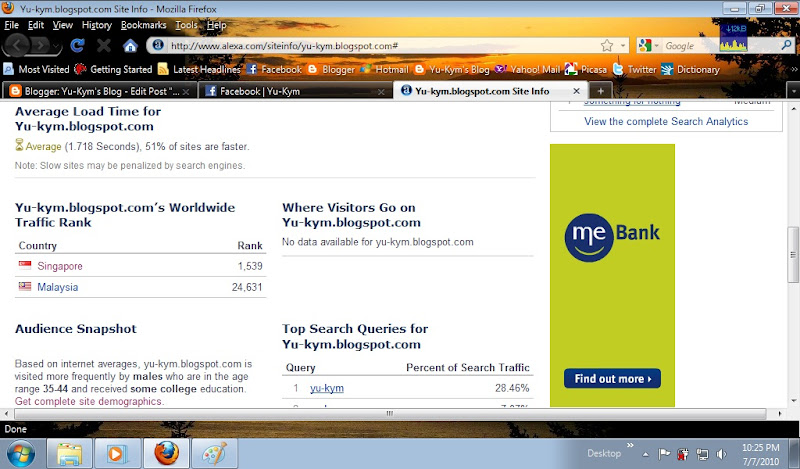Open the Dictionary bookmark
800x469 pixels.
[690, 69]
